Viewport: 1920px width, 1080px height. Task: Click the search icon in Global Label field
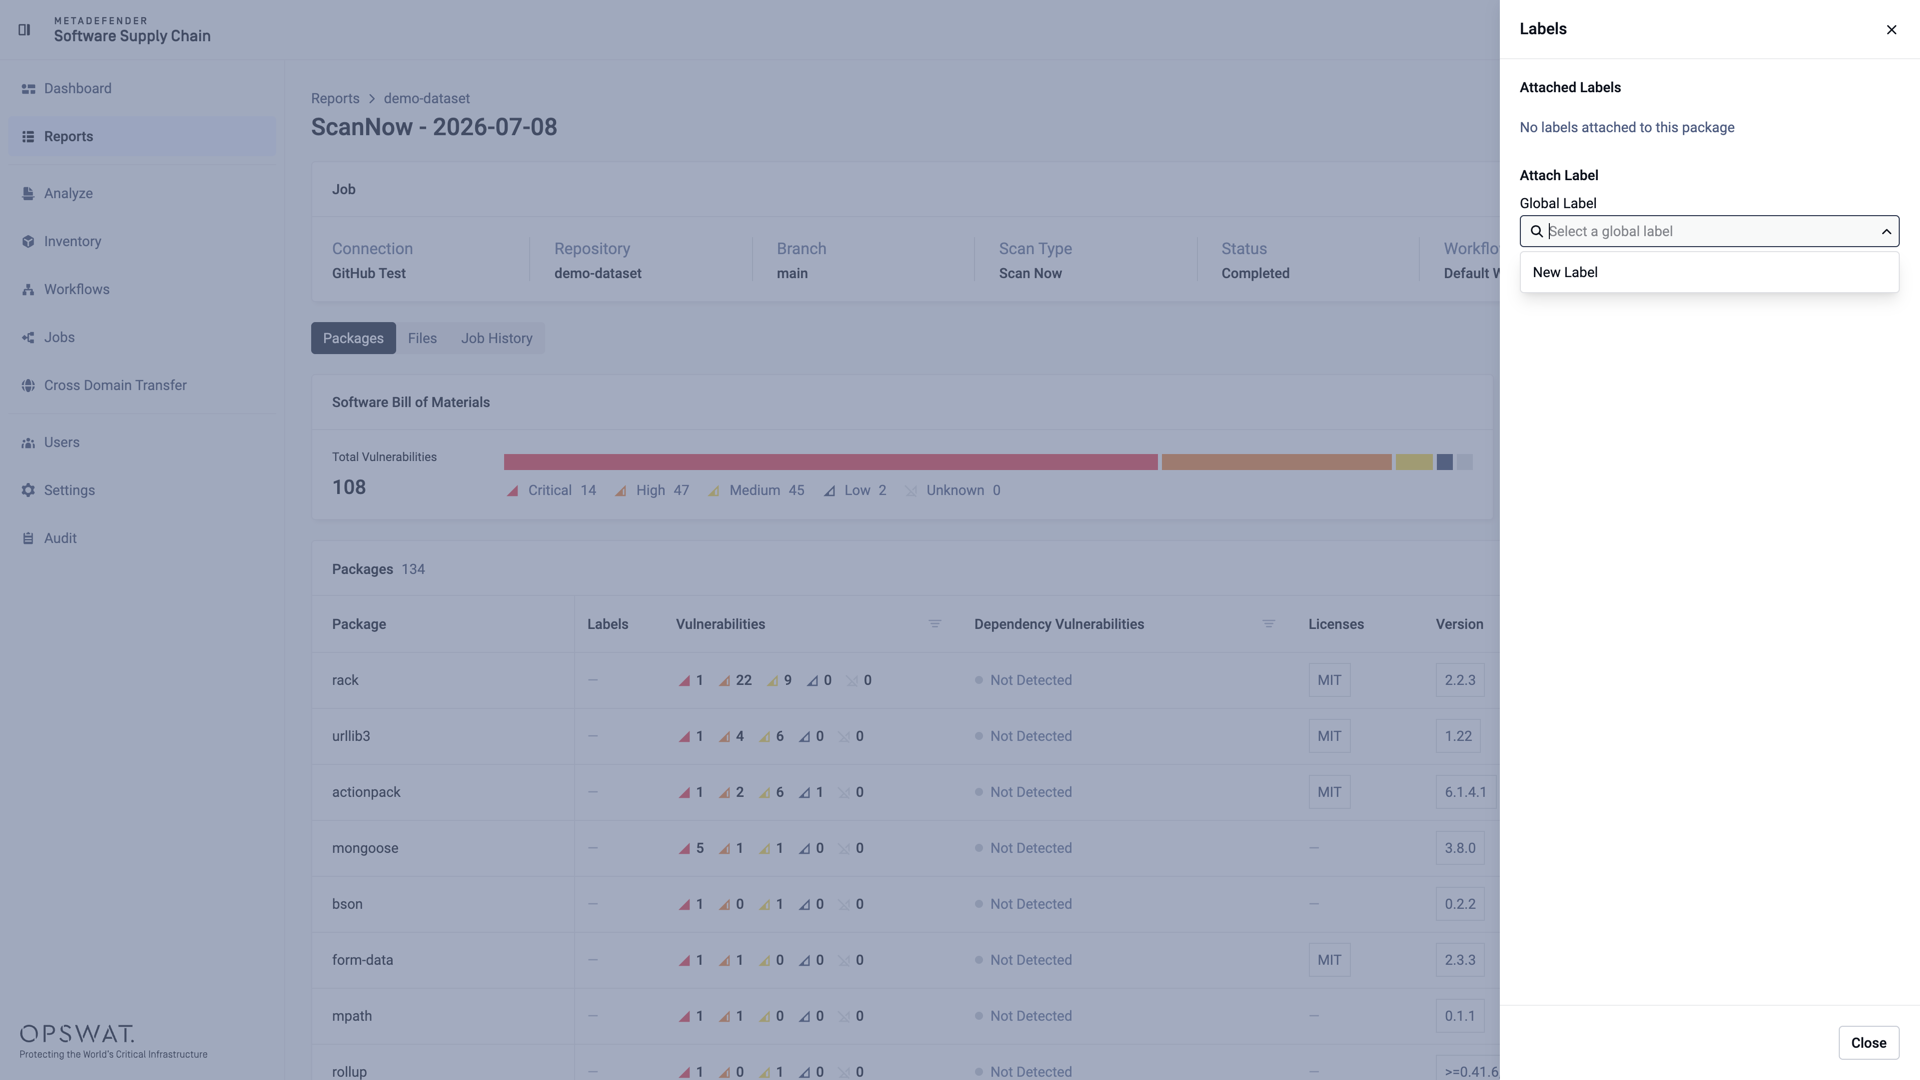tap(1537, 231)
